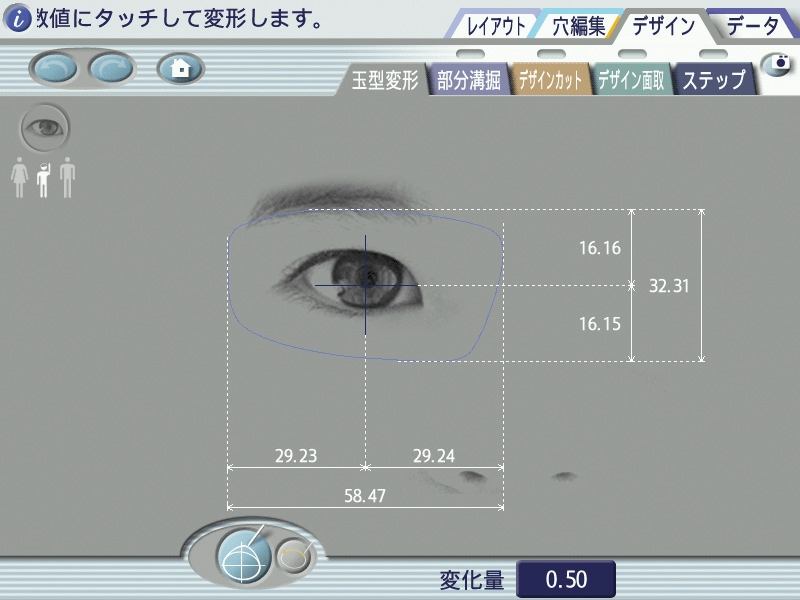Select the 部分溝掘 sub-tab

tap(469, 80)
